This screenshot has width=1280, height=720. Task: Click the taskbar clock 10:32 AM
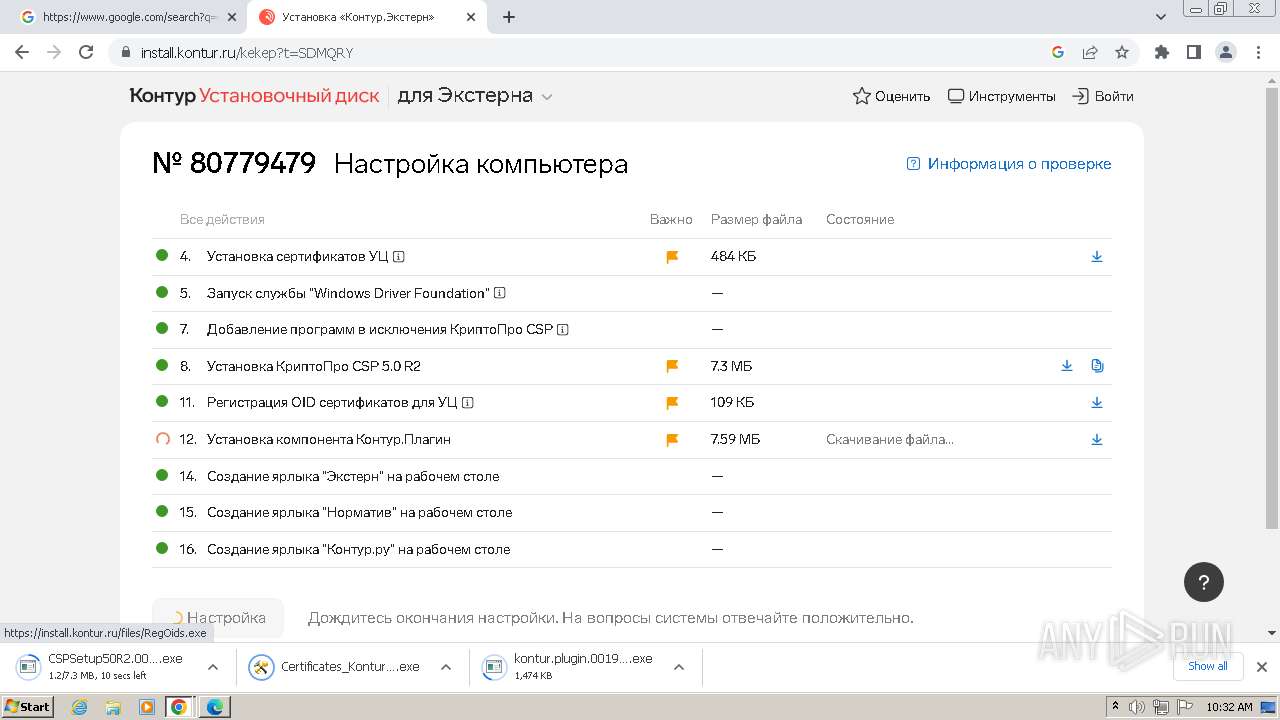[1229, 707]
